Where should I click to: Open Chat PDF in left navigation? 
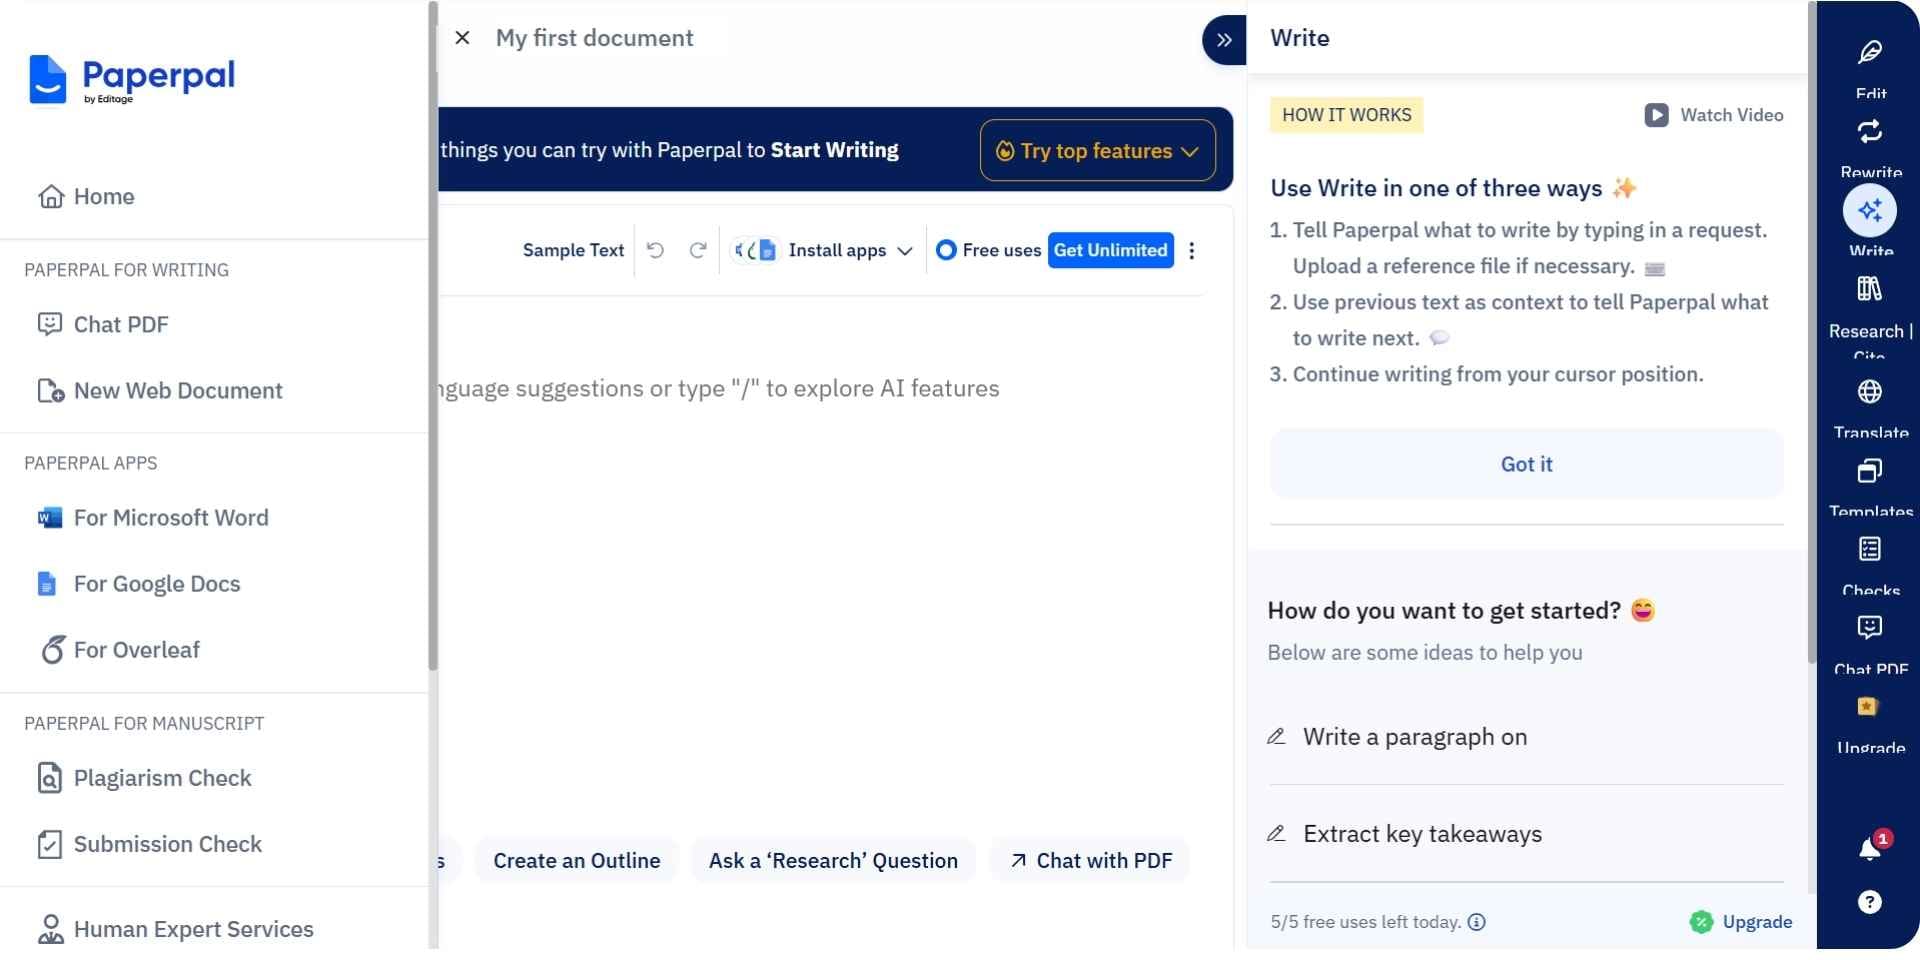(121, 325)
